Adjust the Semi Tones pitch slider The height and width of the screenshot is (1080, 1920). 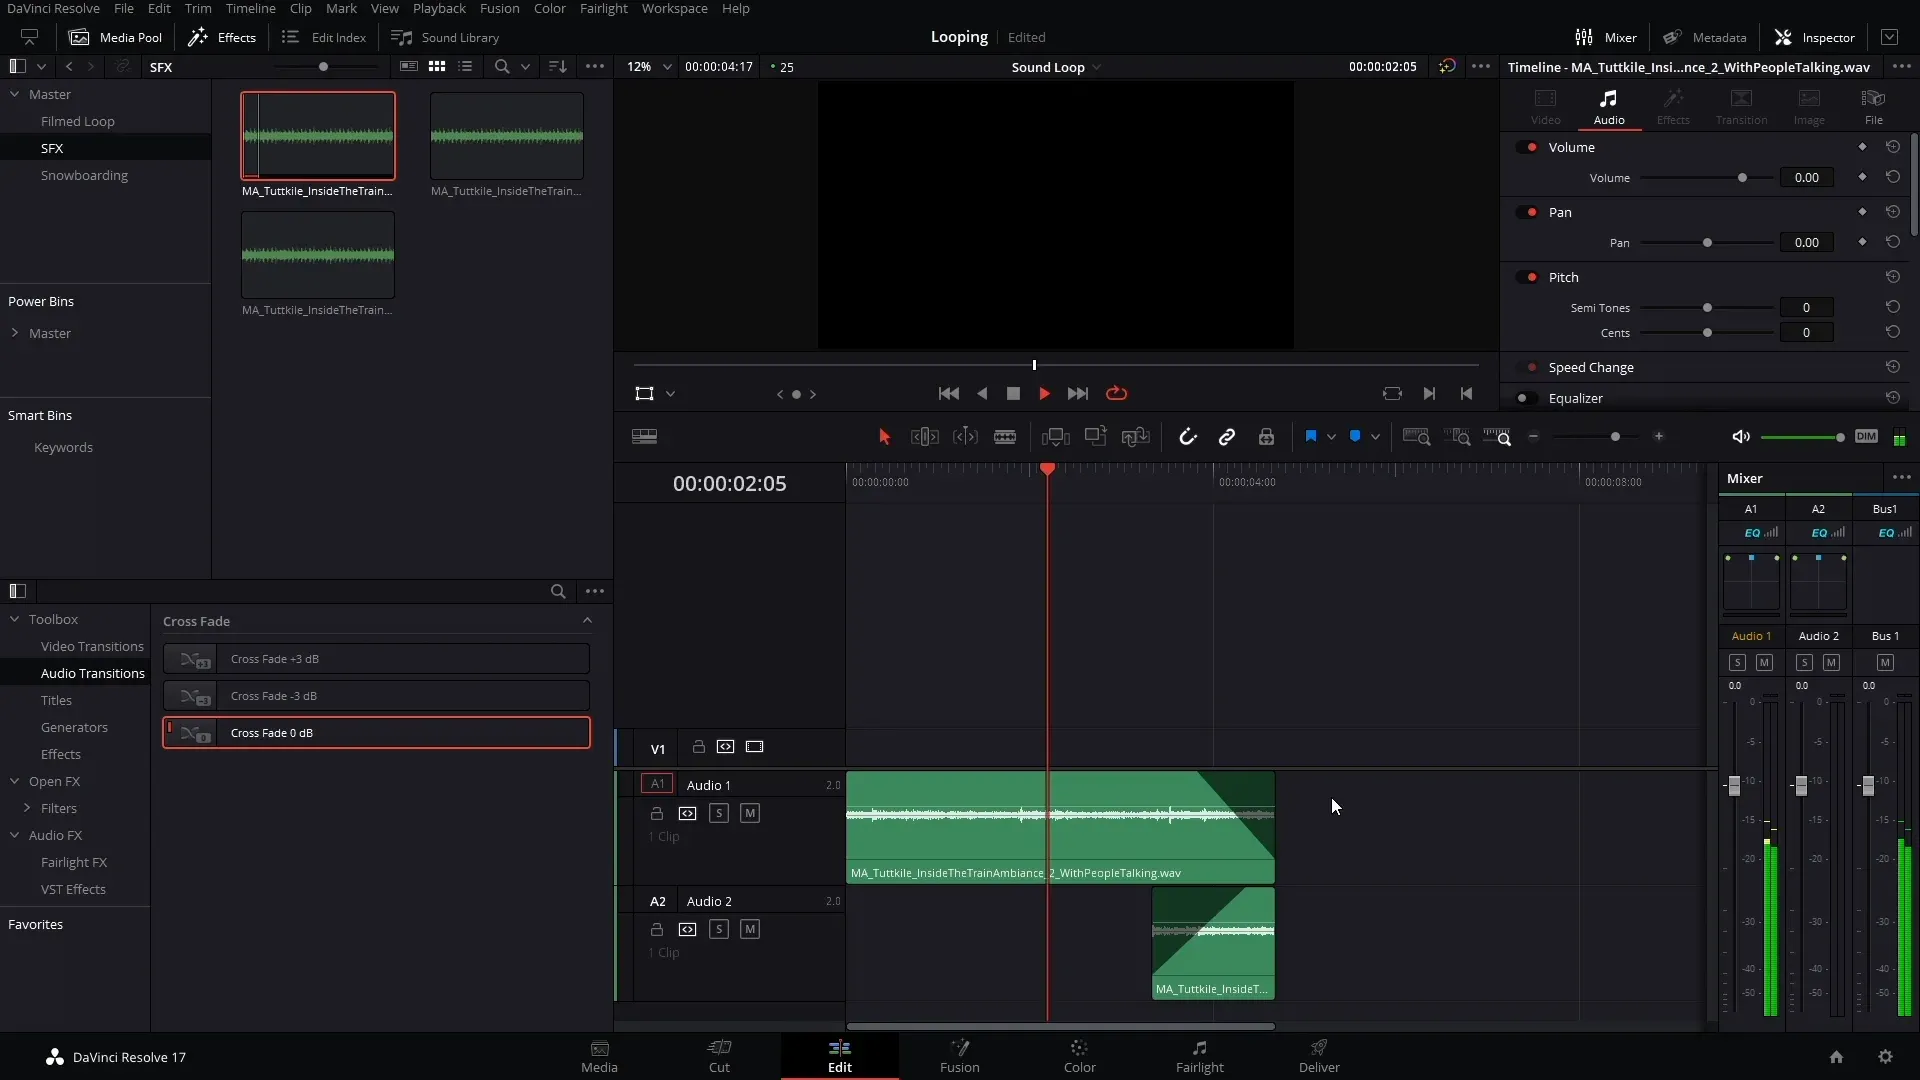click(1707, 308)
